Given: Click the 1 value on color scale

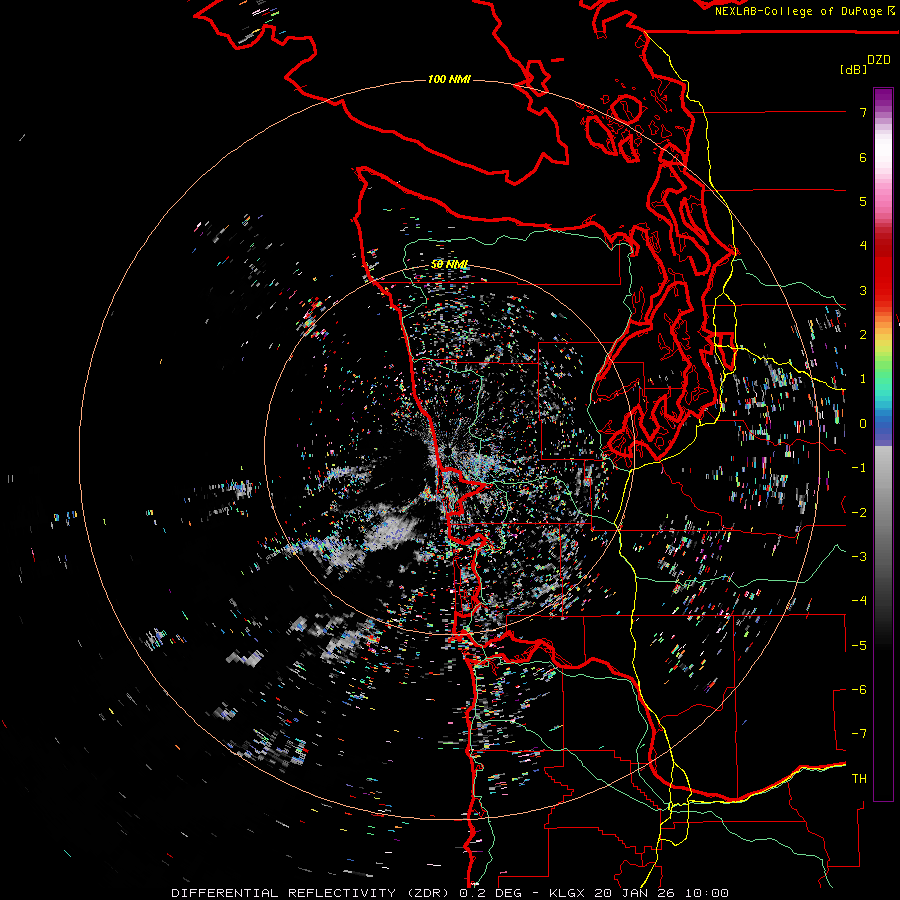Looking at the screenshot, I should (863, 379).
